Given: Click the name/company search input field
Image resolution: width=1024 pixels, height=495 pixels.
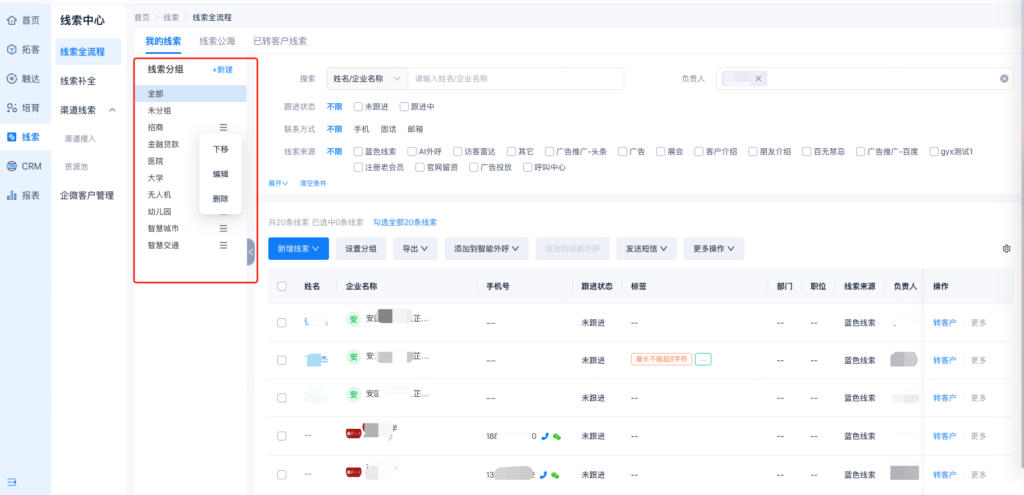Looking at the screenshot, I should 515,79.
